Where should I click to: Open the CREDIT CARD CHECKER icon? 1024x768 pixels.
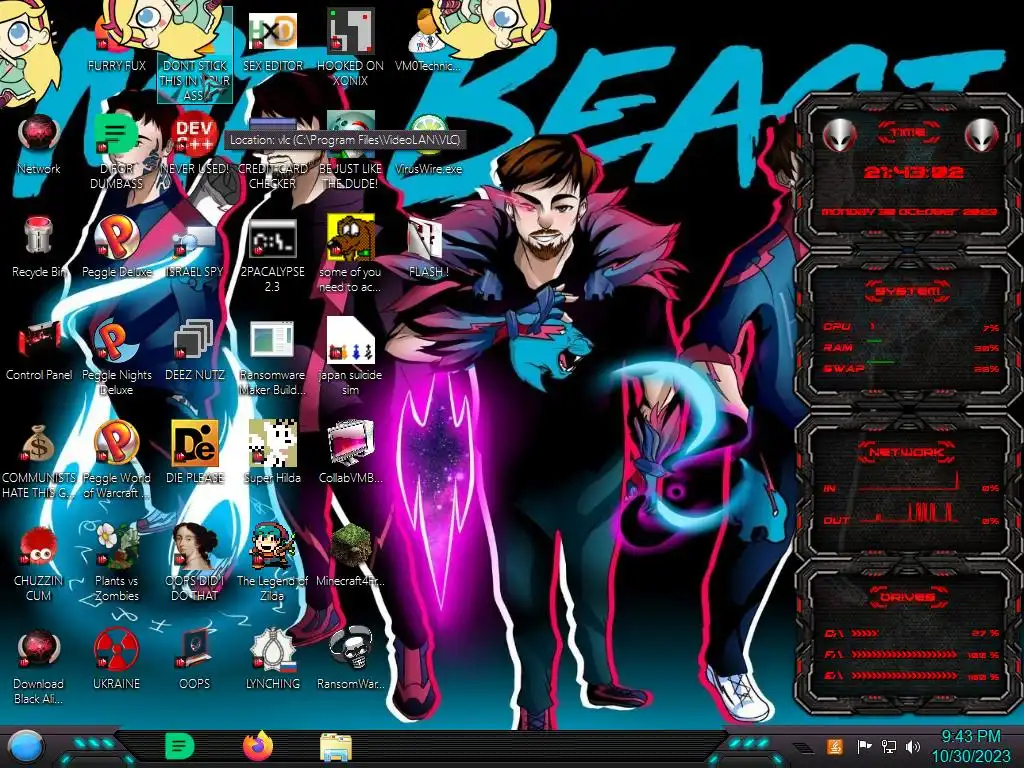272,152
